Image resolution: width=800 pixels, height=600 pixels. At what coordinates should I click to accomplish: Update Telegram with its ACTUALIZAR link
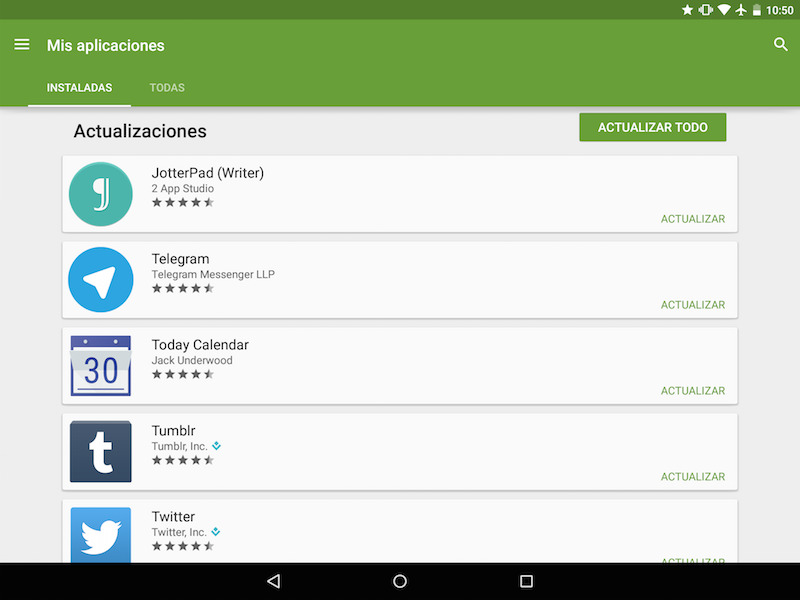click(693, 305)
